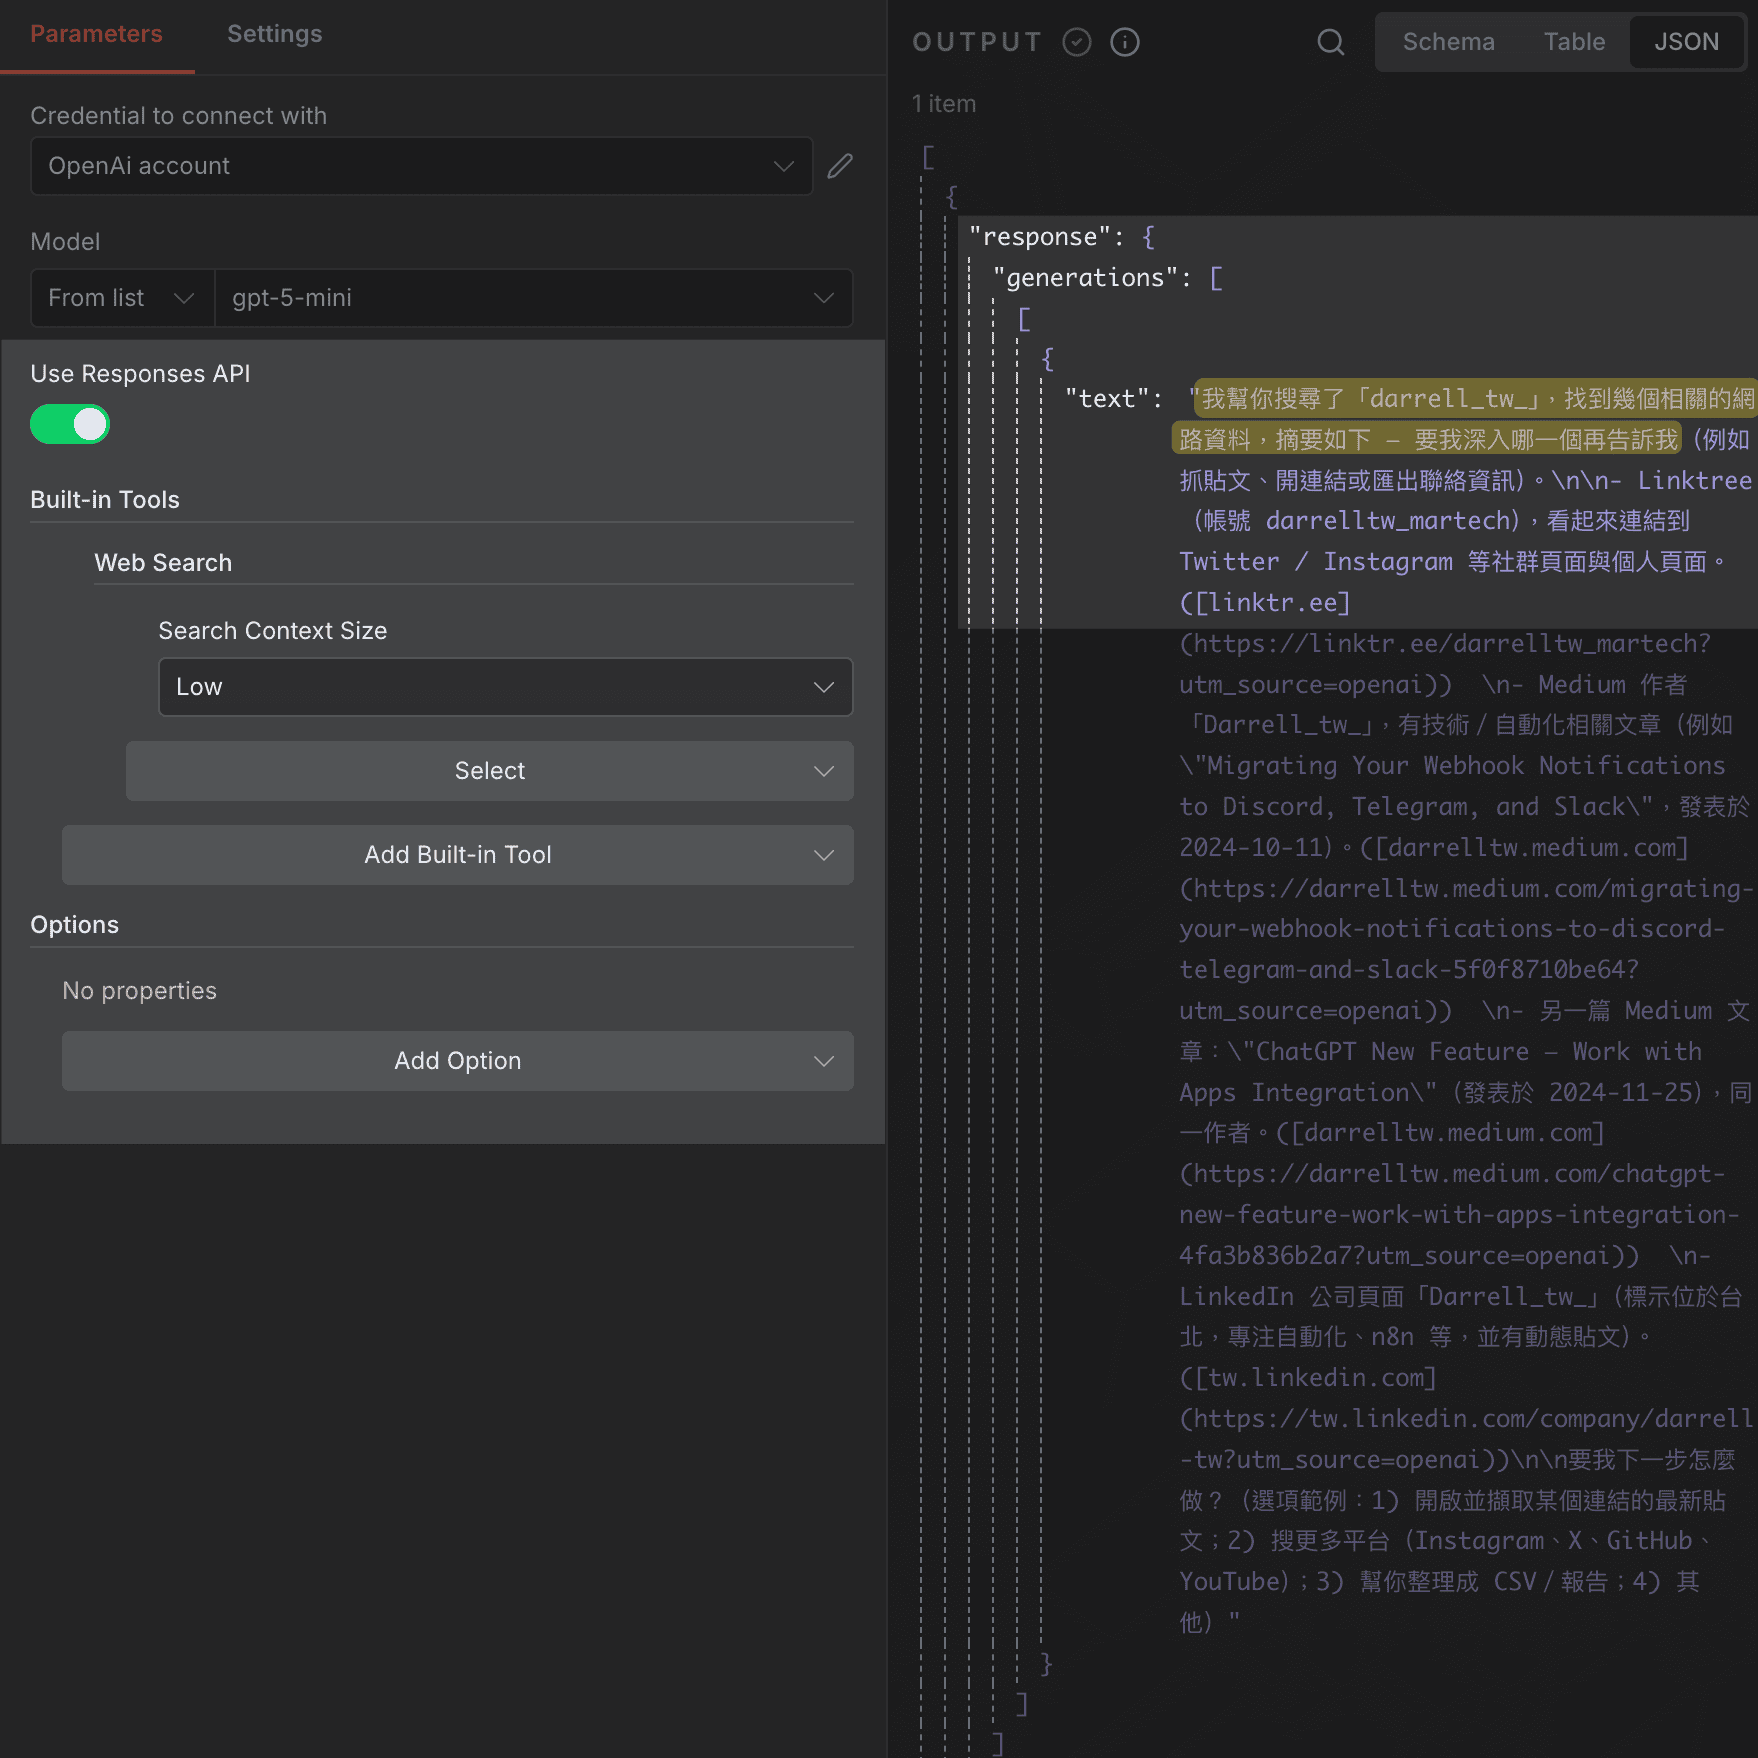Change the gpt-5-mini model selection
Image resolution: width=1758 pixels, height=1758 pixels.
(533, 297)
